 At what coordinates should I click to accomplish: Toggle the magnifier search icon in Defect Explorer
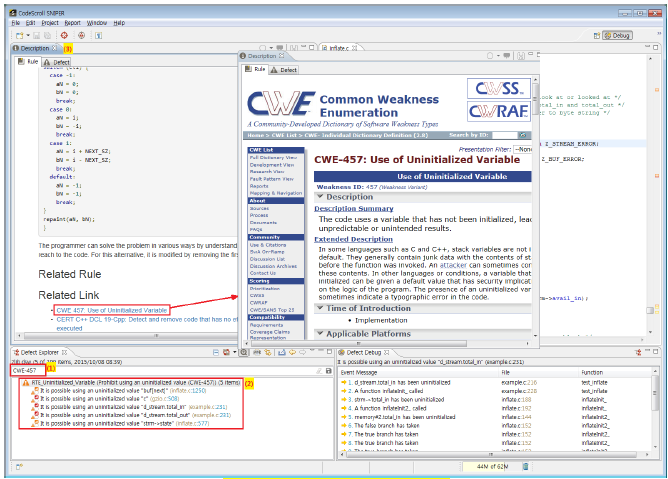(244, 352)
